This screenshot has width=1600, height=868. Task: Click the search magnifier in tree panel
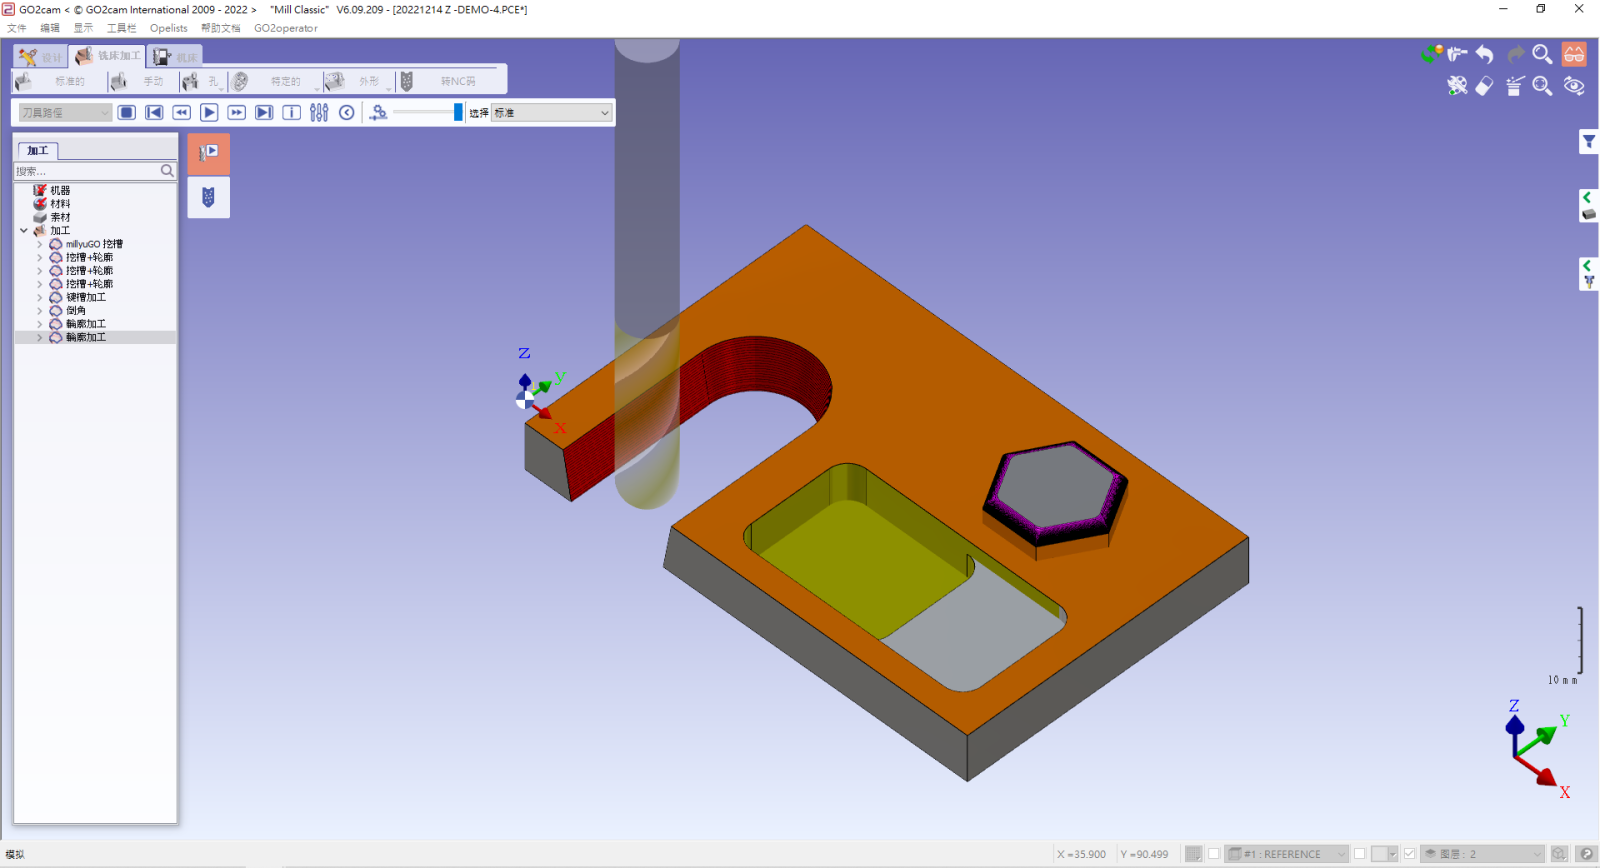[x=168, y=171]
